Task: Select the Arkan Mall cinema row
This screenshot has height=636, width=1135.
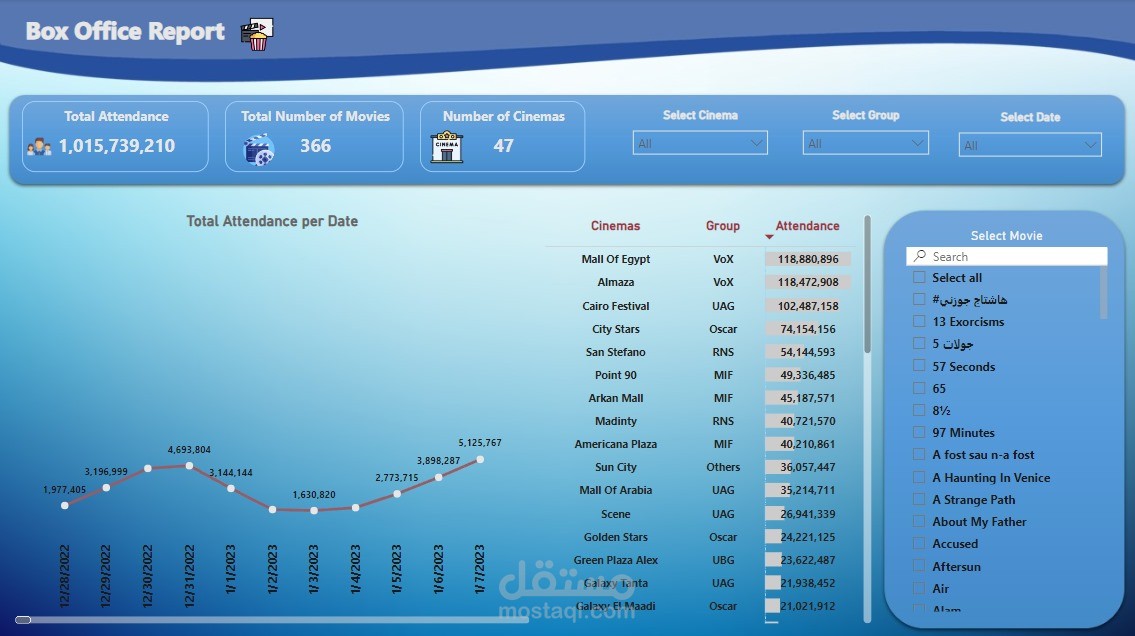Action: click(x=699, y=399)
